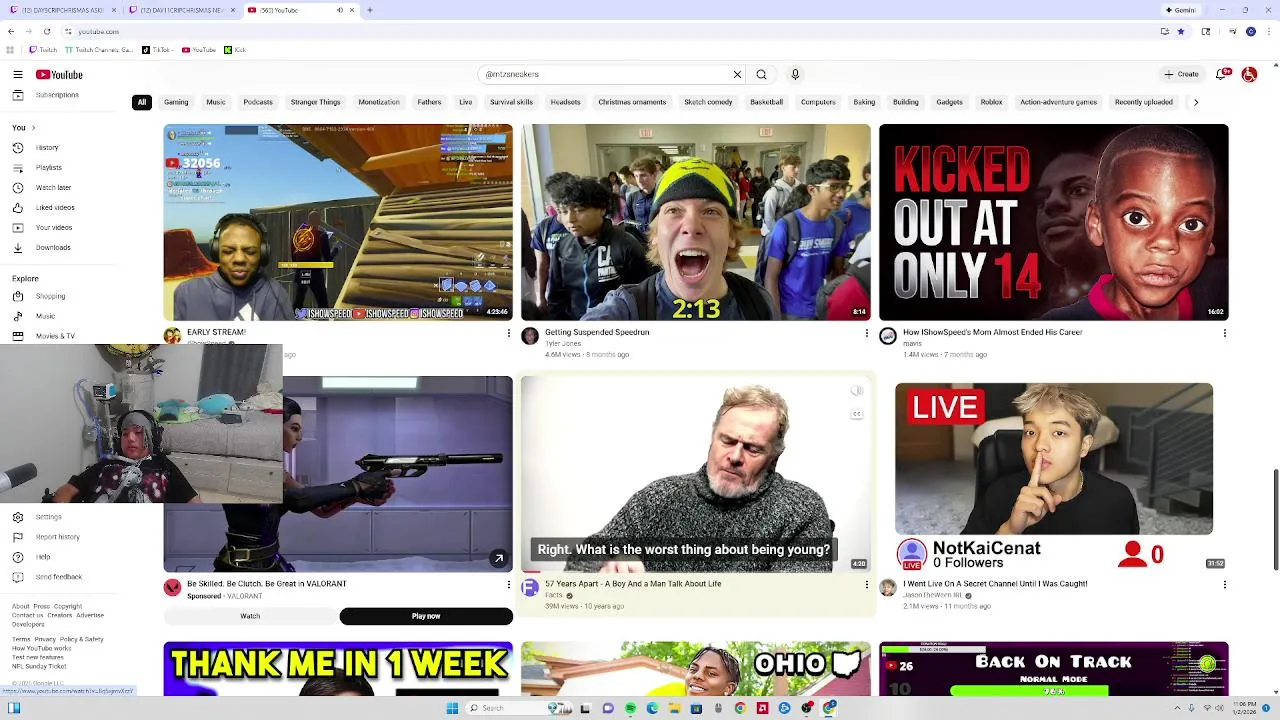The height and width of the screenshot is (720, 1280).
Task: Start voice search with the microphone
Action: [x=795, y=74]
